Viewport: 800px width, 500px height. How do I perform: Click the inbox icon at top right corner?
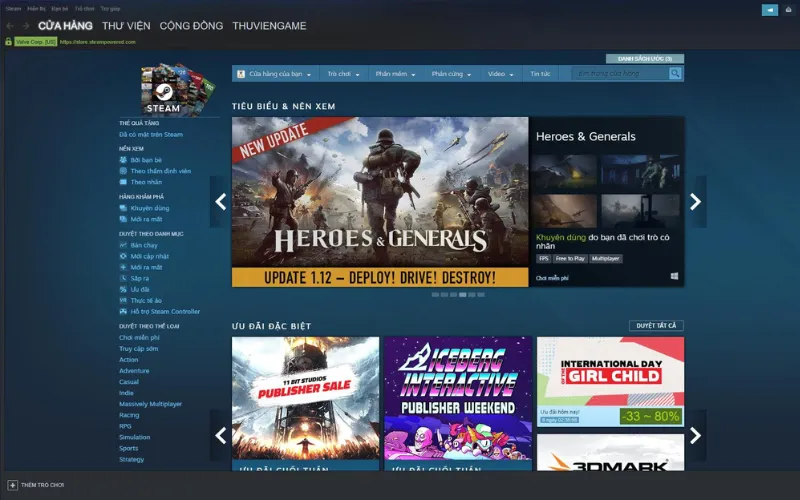788,10
